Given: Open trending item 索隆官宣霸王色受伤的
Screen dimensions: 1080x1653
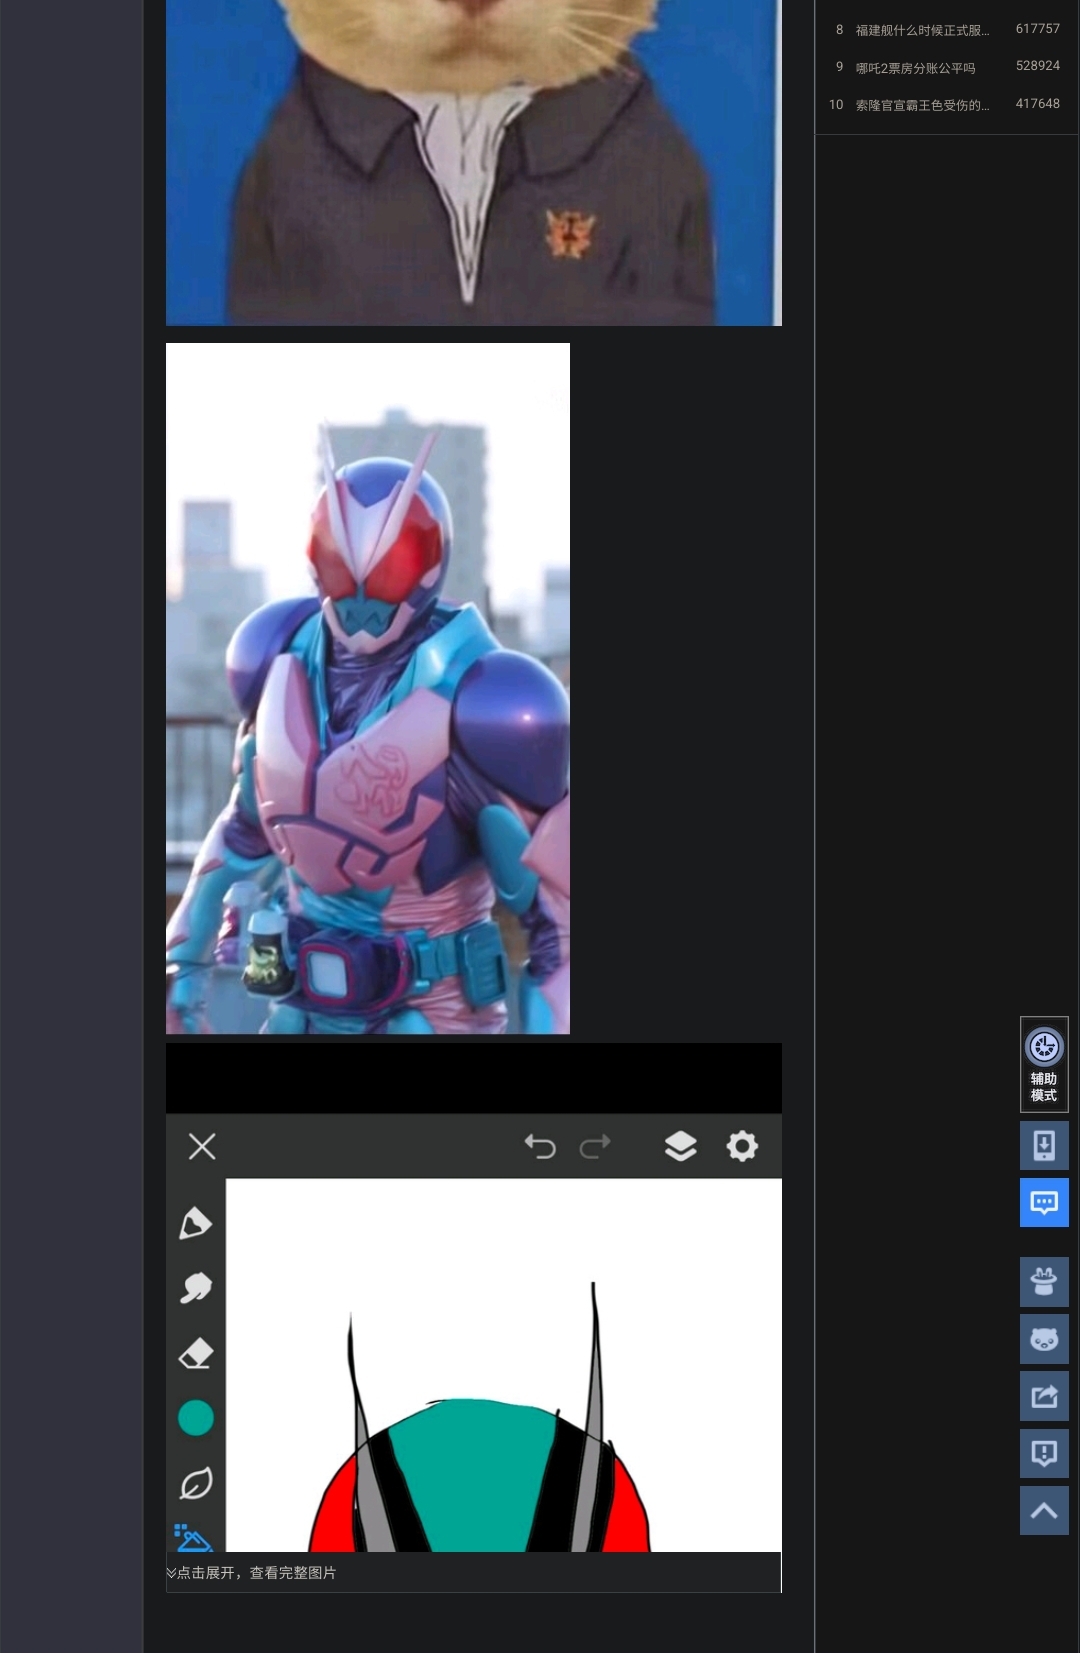Looking at the screenshot, I should pos(922,105).
